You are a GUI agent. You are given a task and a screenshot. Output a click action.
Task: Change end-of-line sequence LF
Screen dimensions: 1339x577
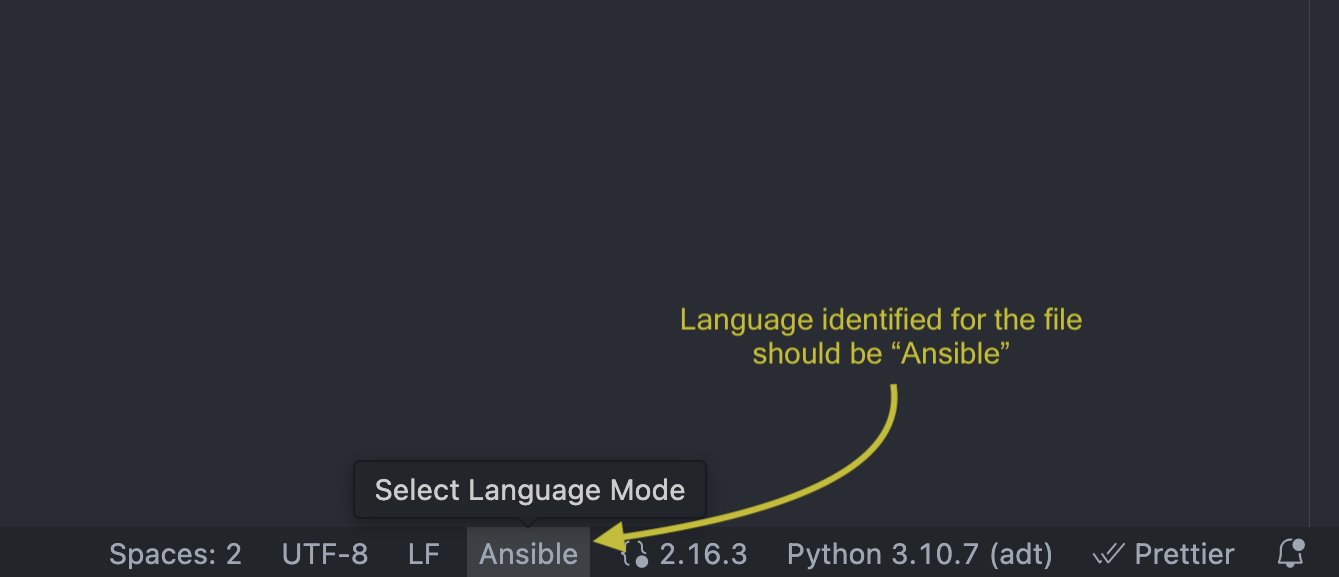[x=424, y=554]
